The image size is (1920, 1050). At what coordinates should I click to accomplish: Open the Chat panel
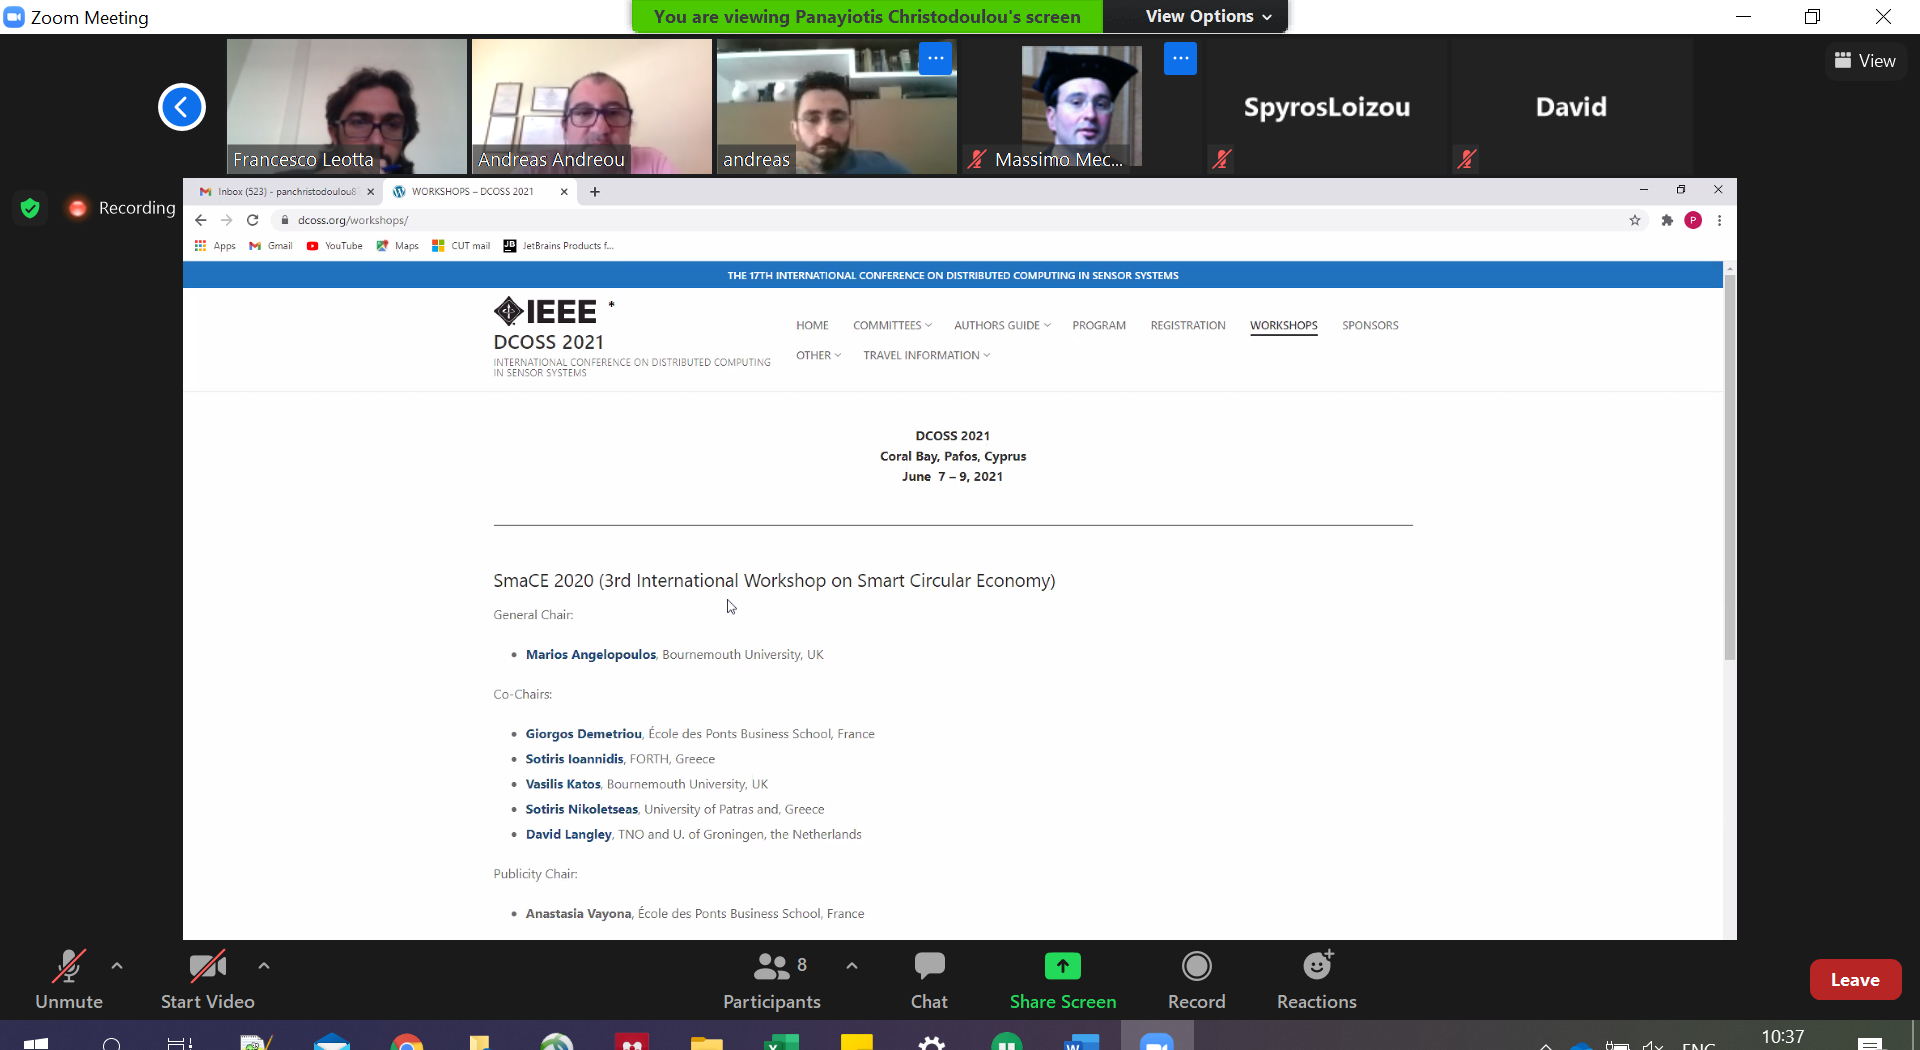click(928, 979)
